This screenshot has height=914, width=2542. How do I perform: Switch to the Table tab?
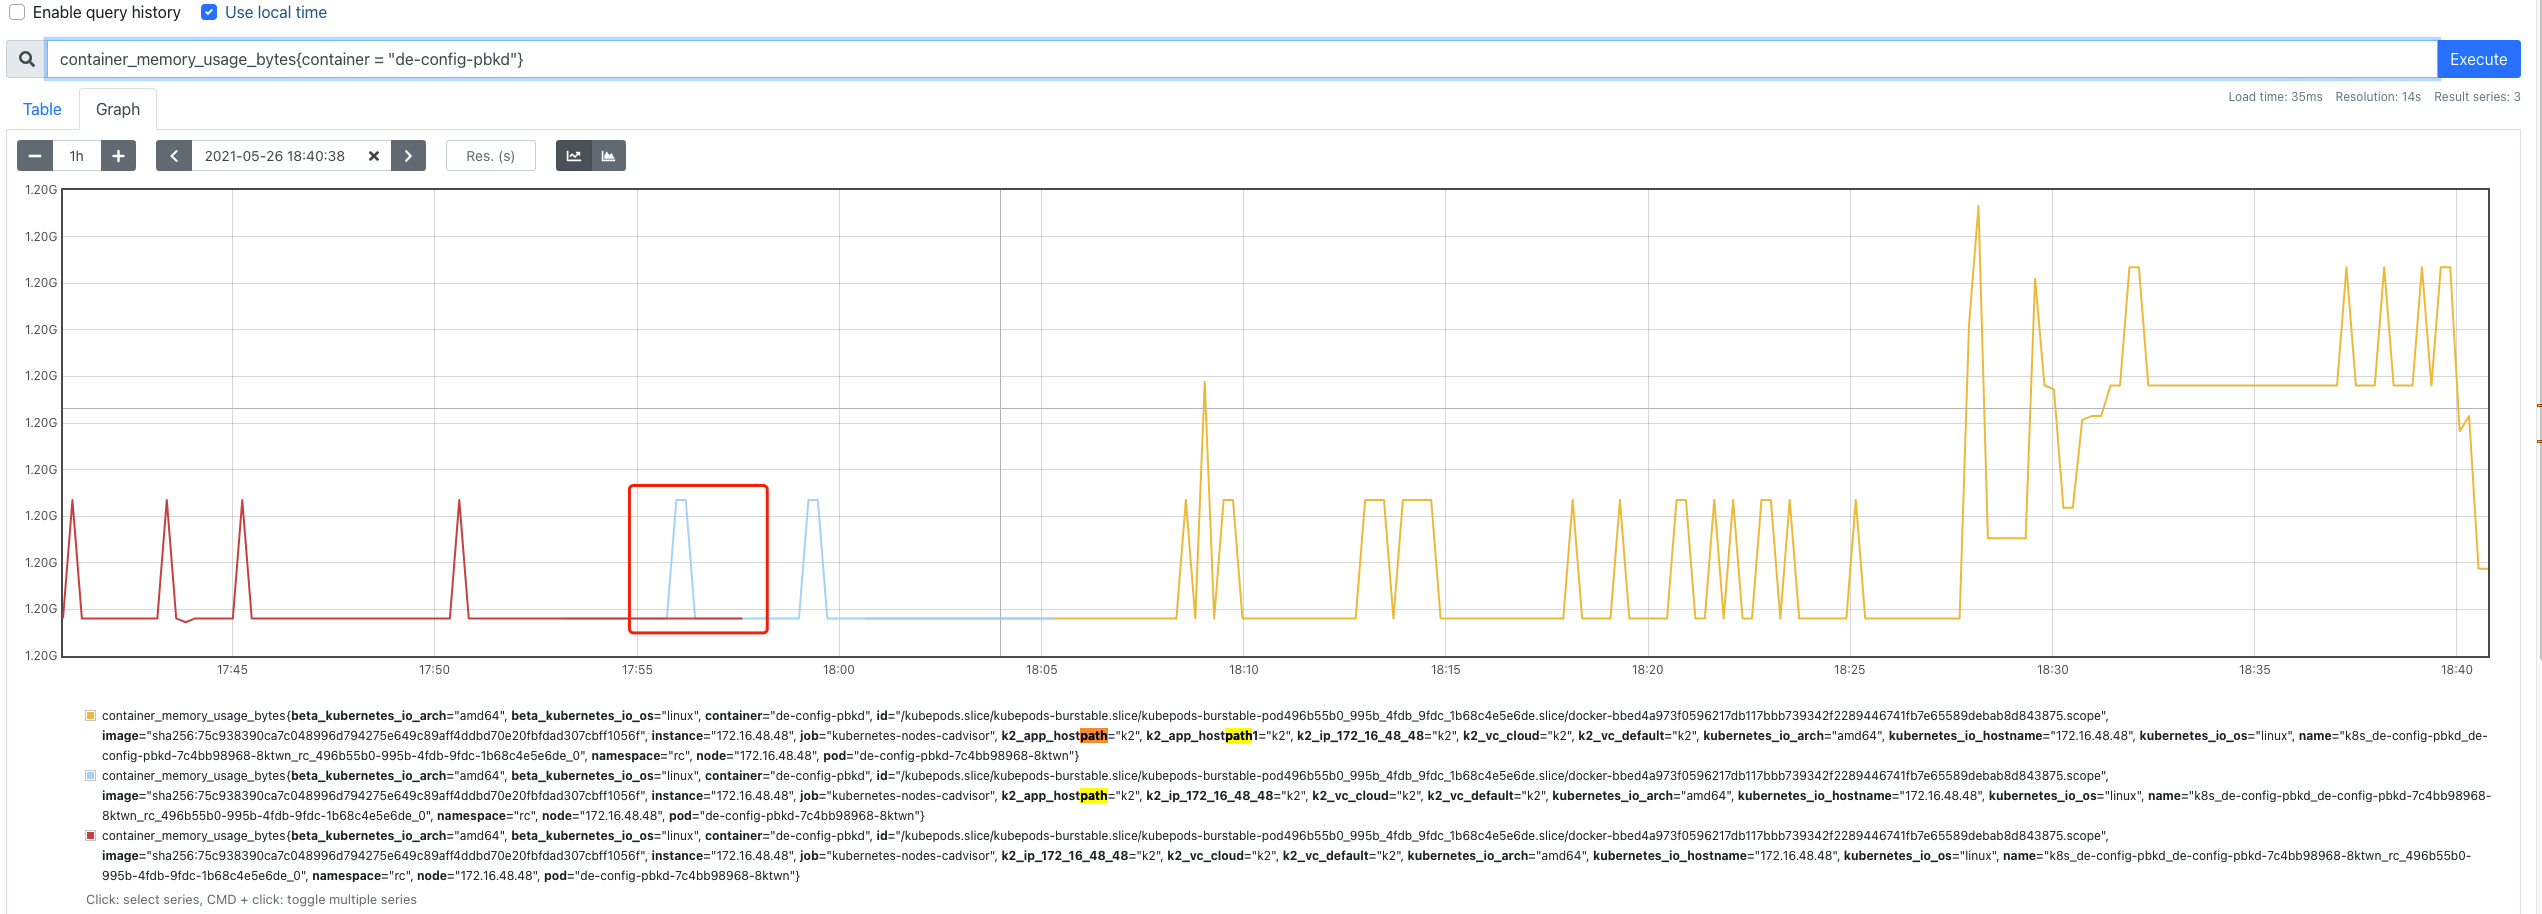click(x=42, y=108)
